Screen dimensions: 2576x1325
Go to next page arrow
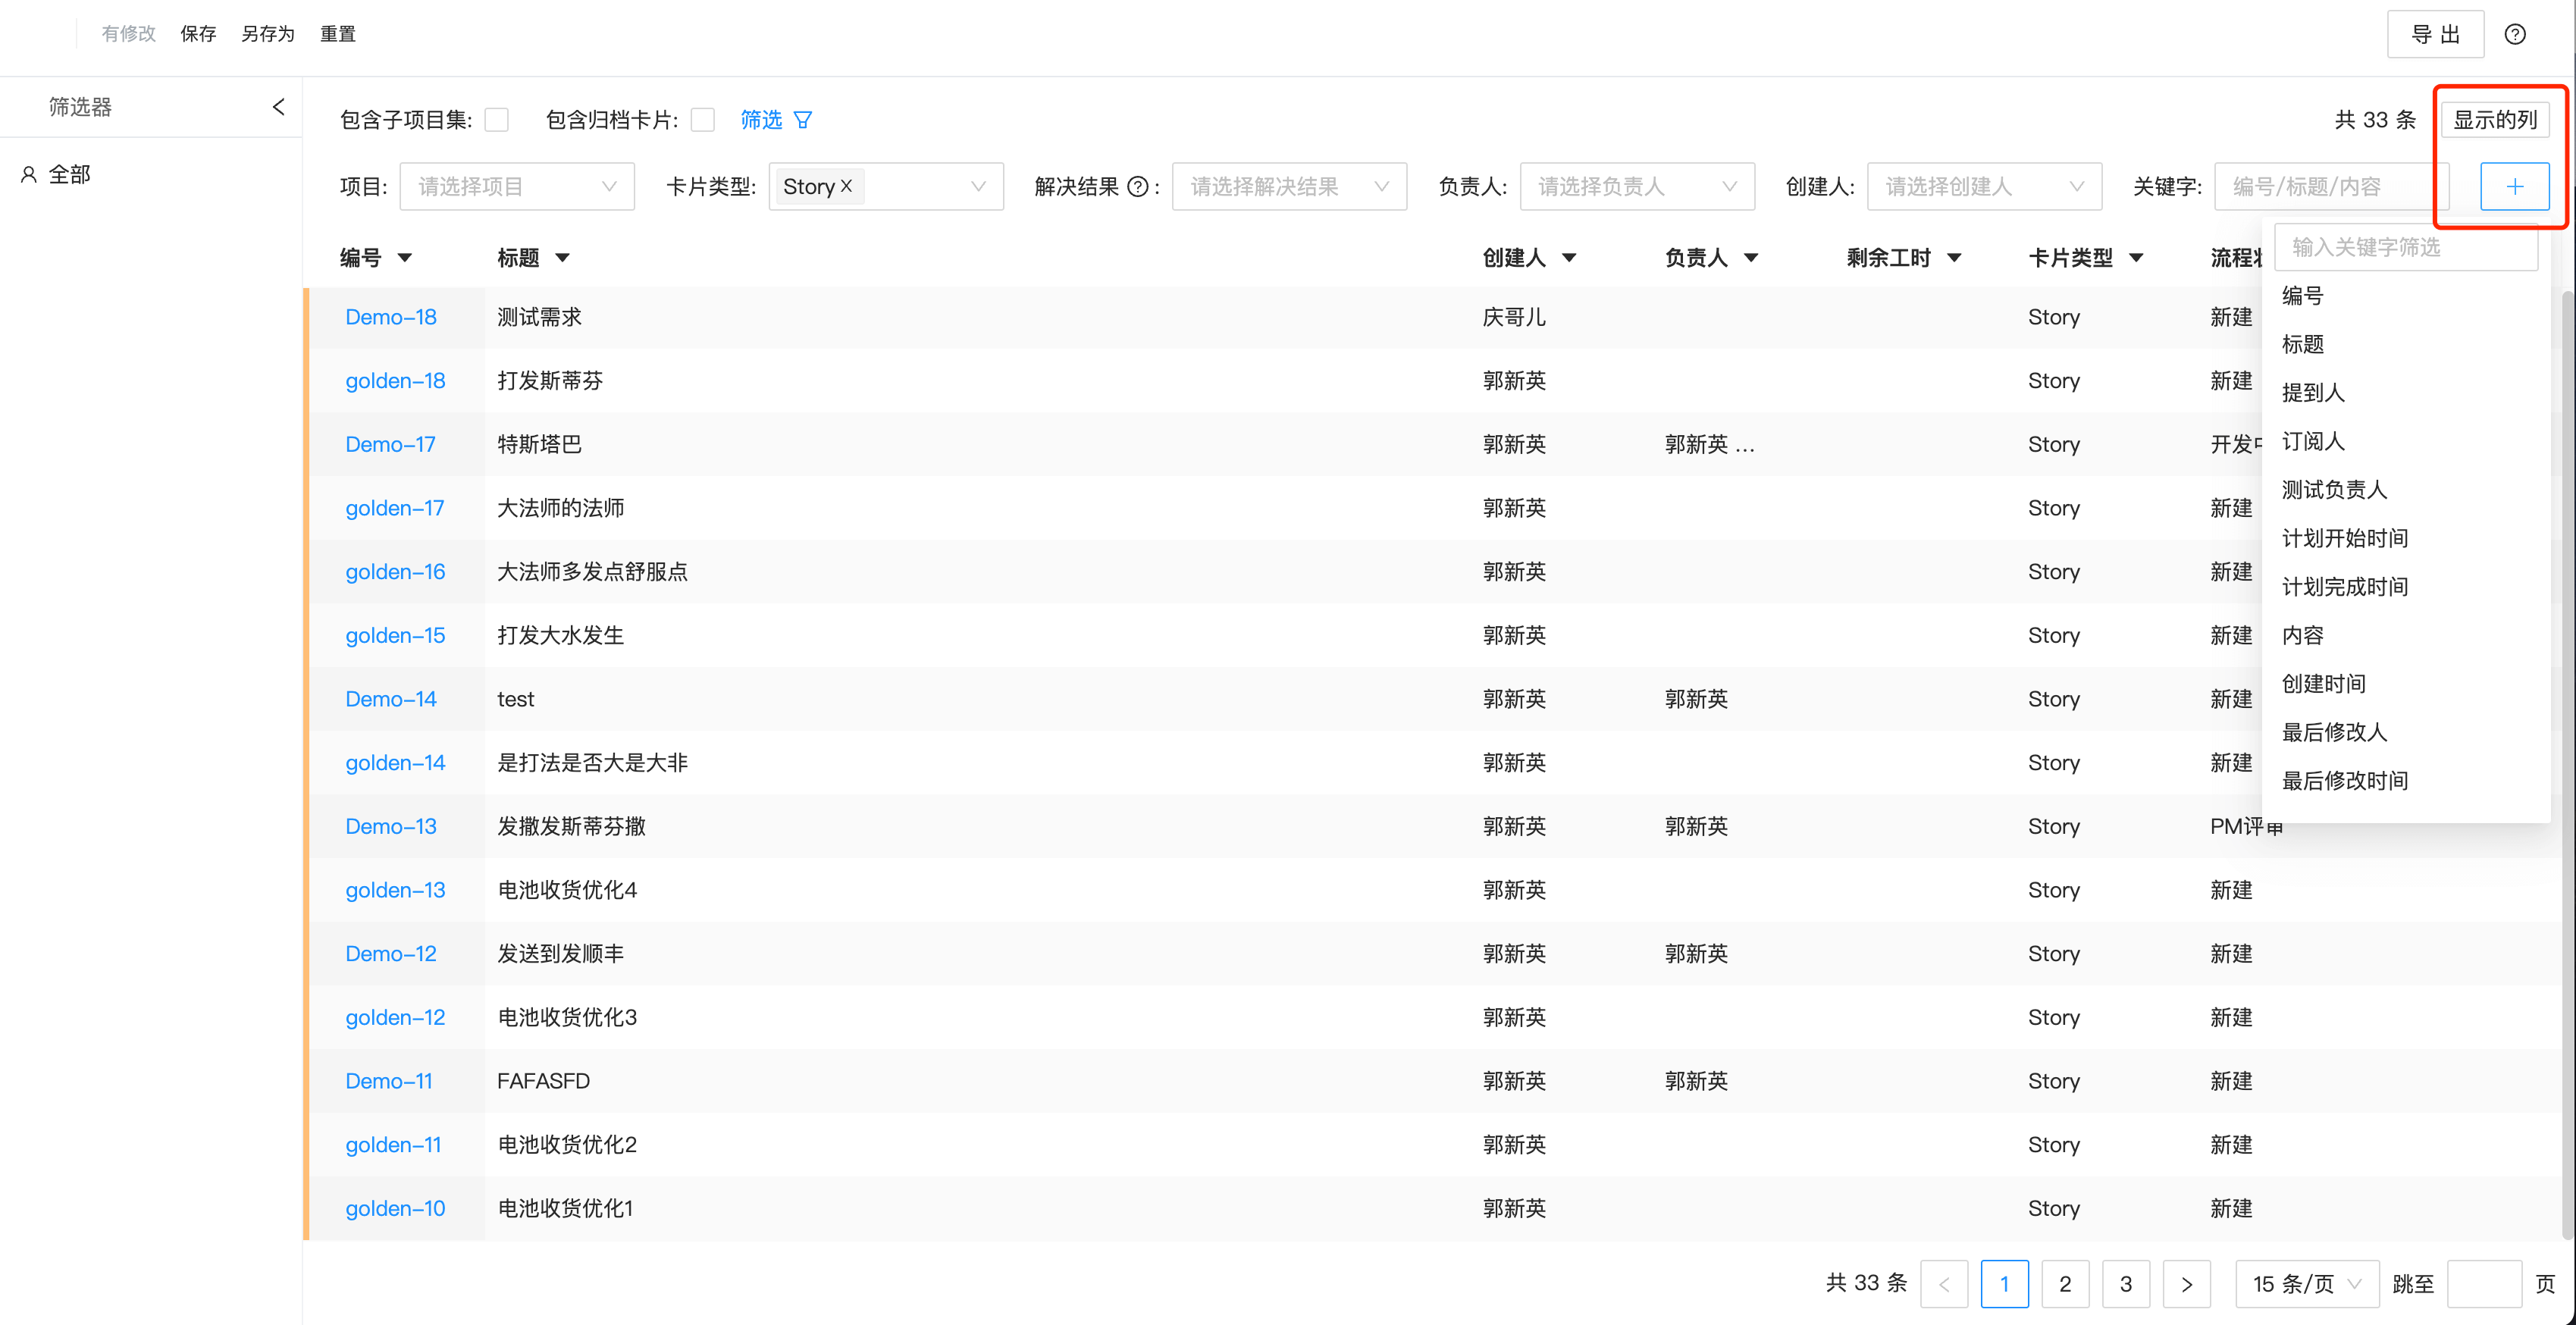pos(2186,1284)
